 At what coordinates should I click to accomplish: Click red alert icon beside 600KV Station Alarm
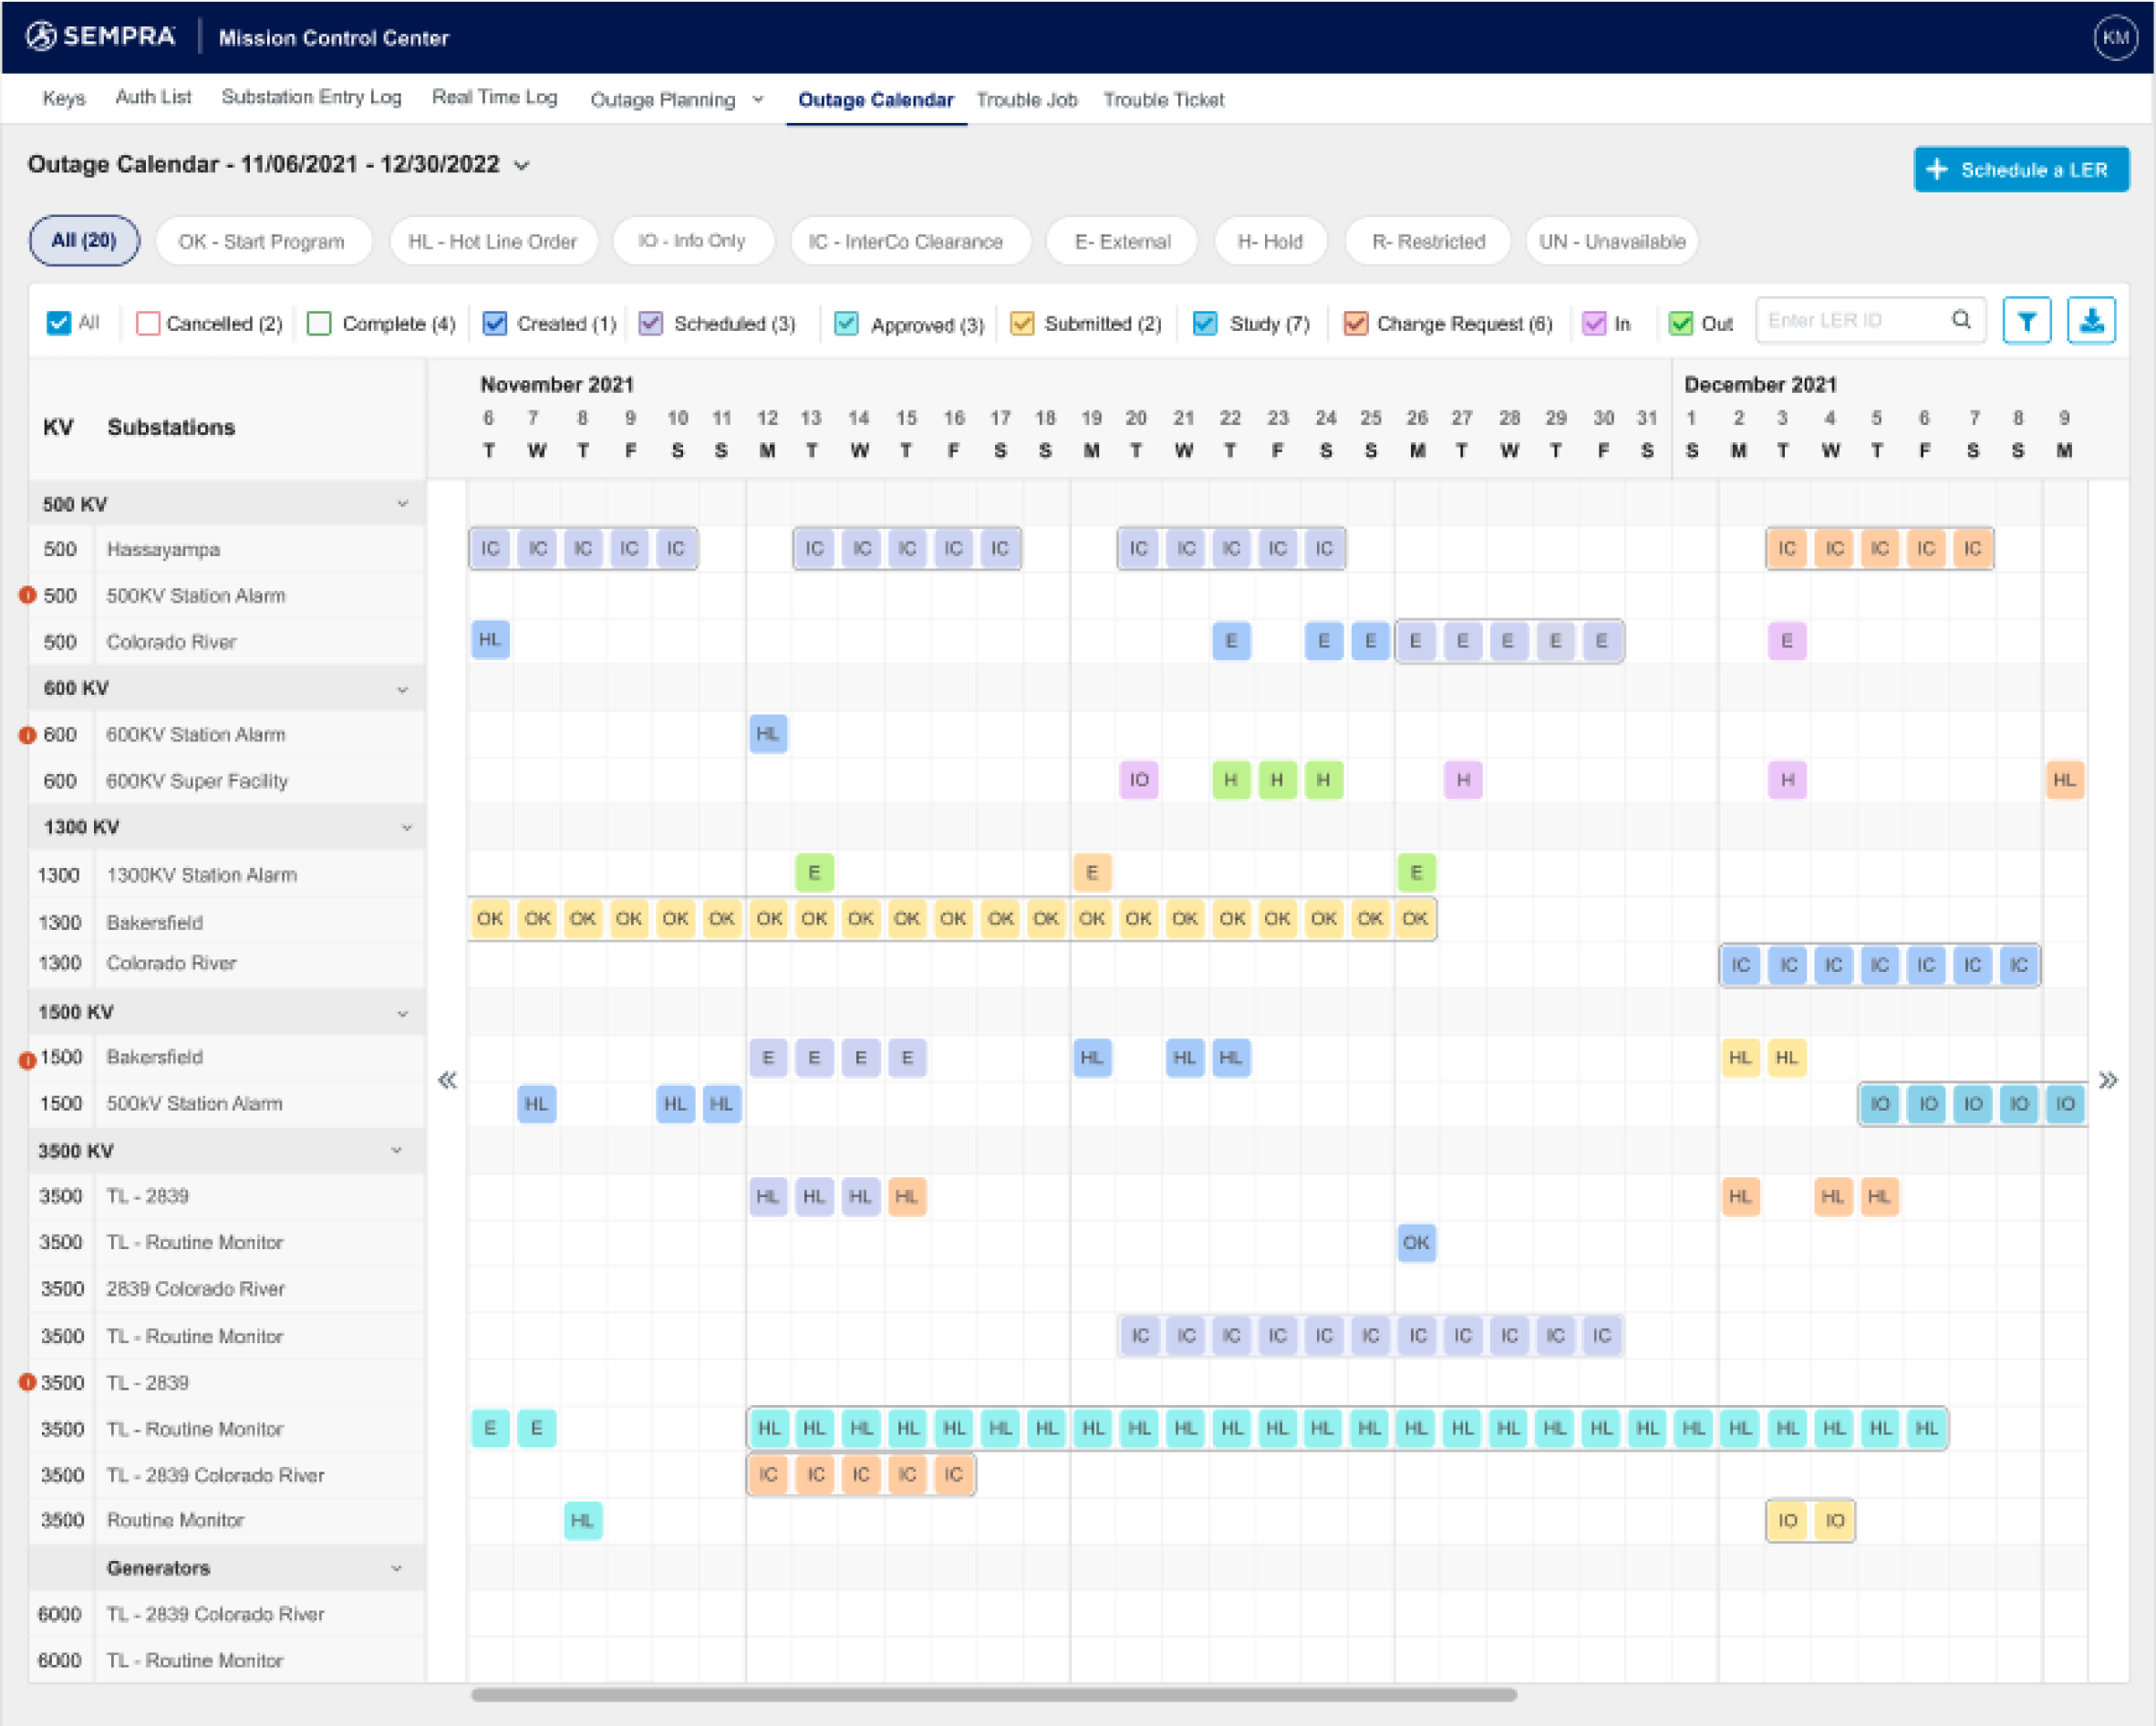[x=28, y=735]
